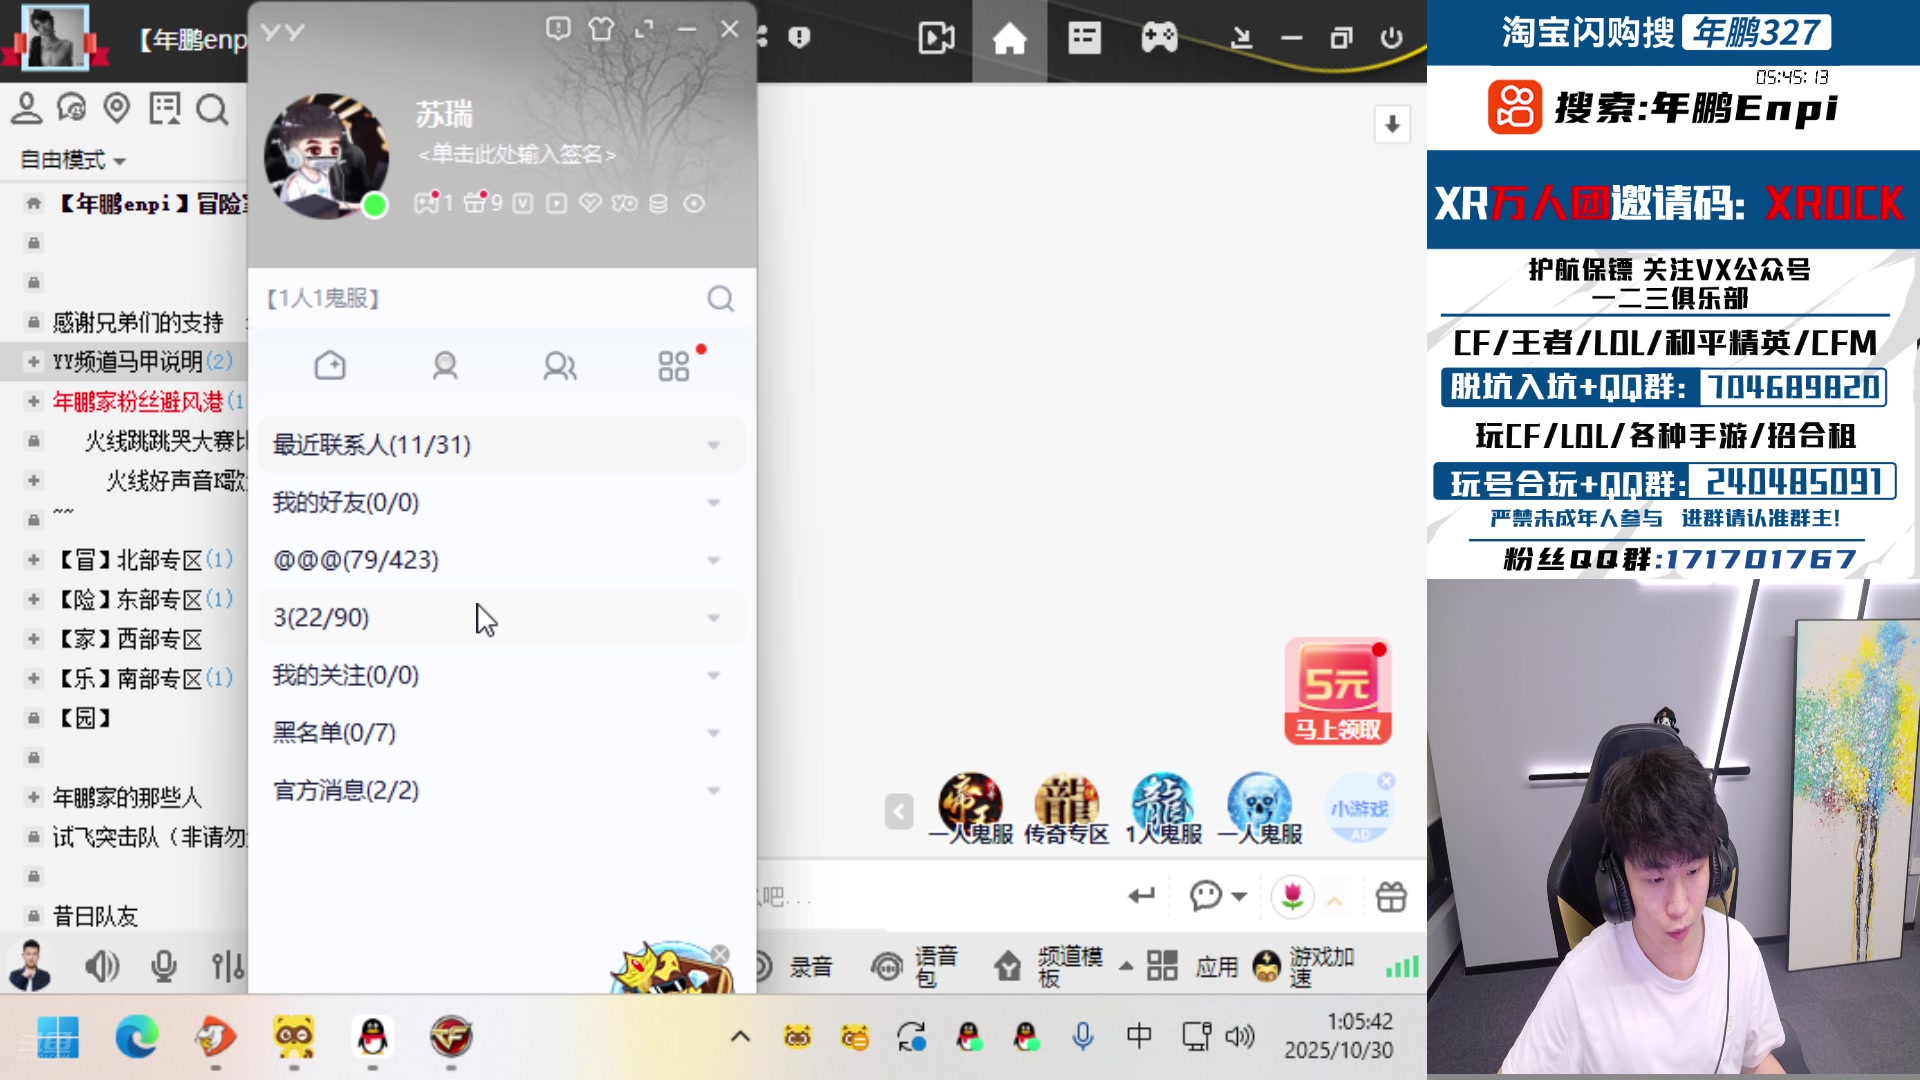Open the grid tab with the red dot

[673, 366]
